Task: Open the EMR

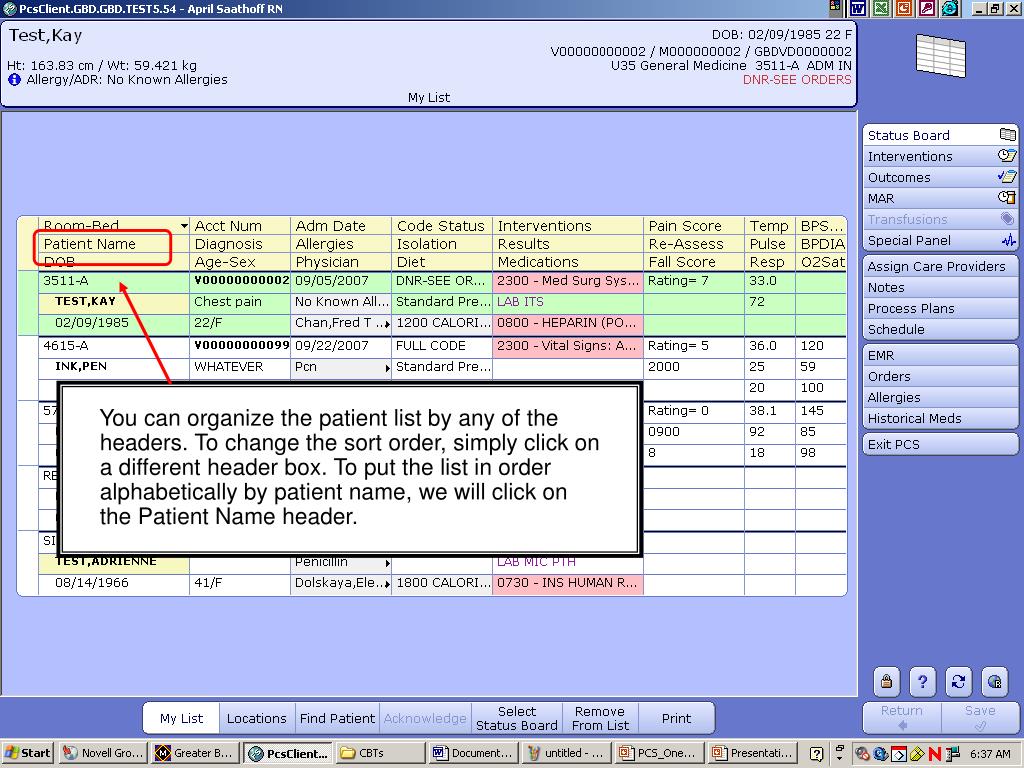Action: coord(940,355)
